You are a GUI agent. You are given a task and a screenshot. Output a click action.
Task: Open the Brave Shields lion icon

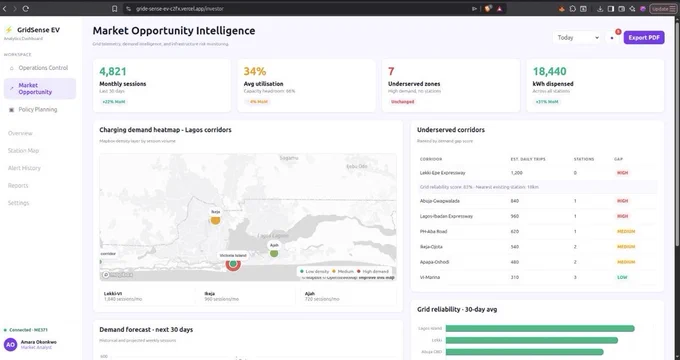pyautogui.click(x=488, y=9)
